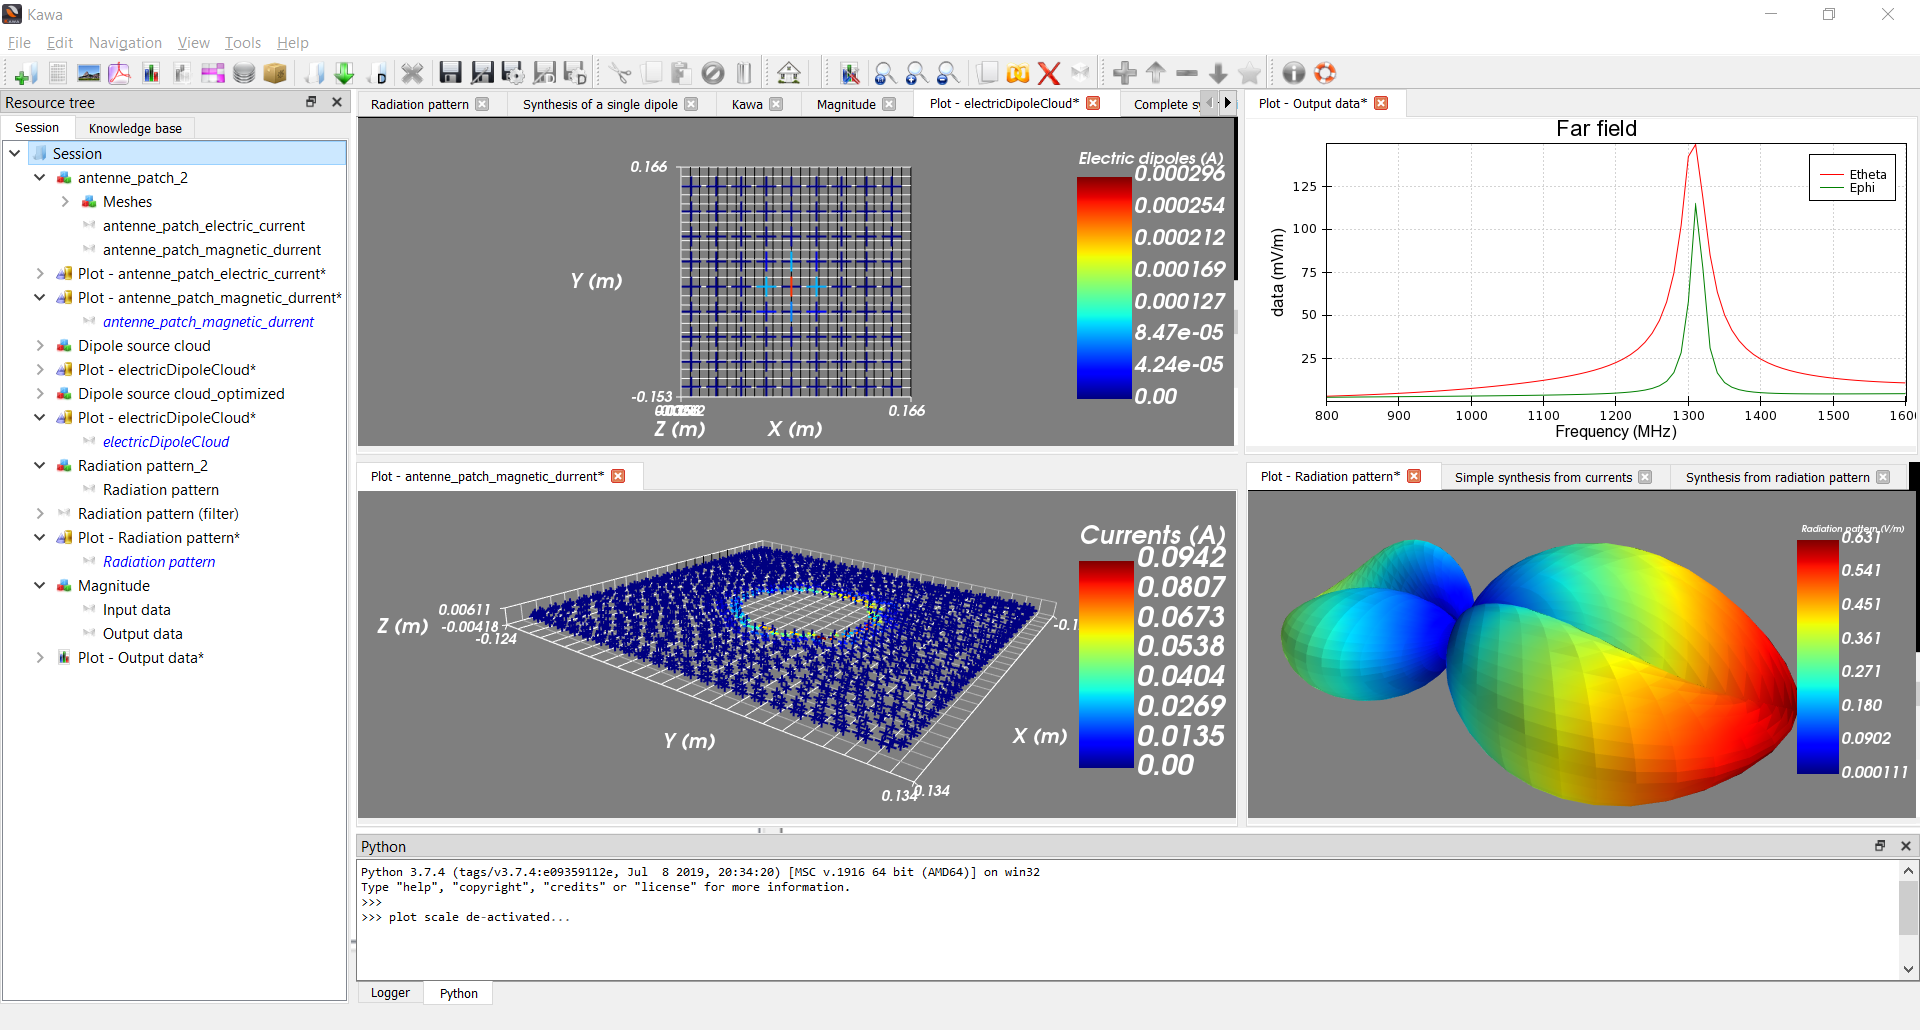This screenshot has width=1920, height=1030.
Task: Click the home icon in toolbar
Action: 788,74
